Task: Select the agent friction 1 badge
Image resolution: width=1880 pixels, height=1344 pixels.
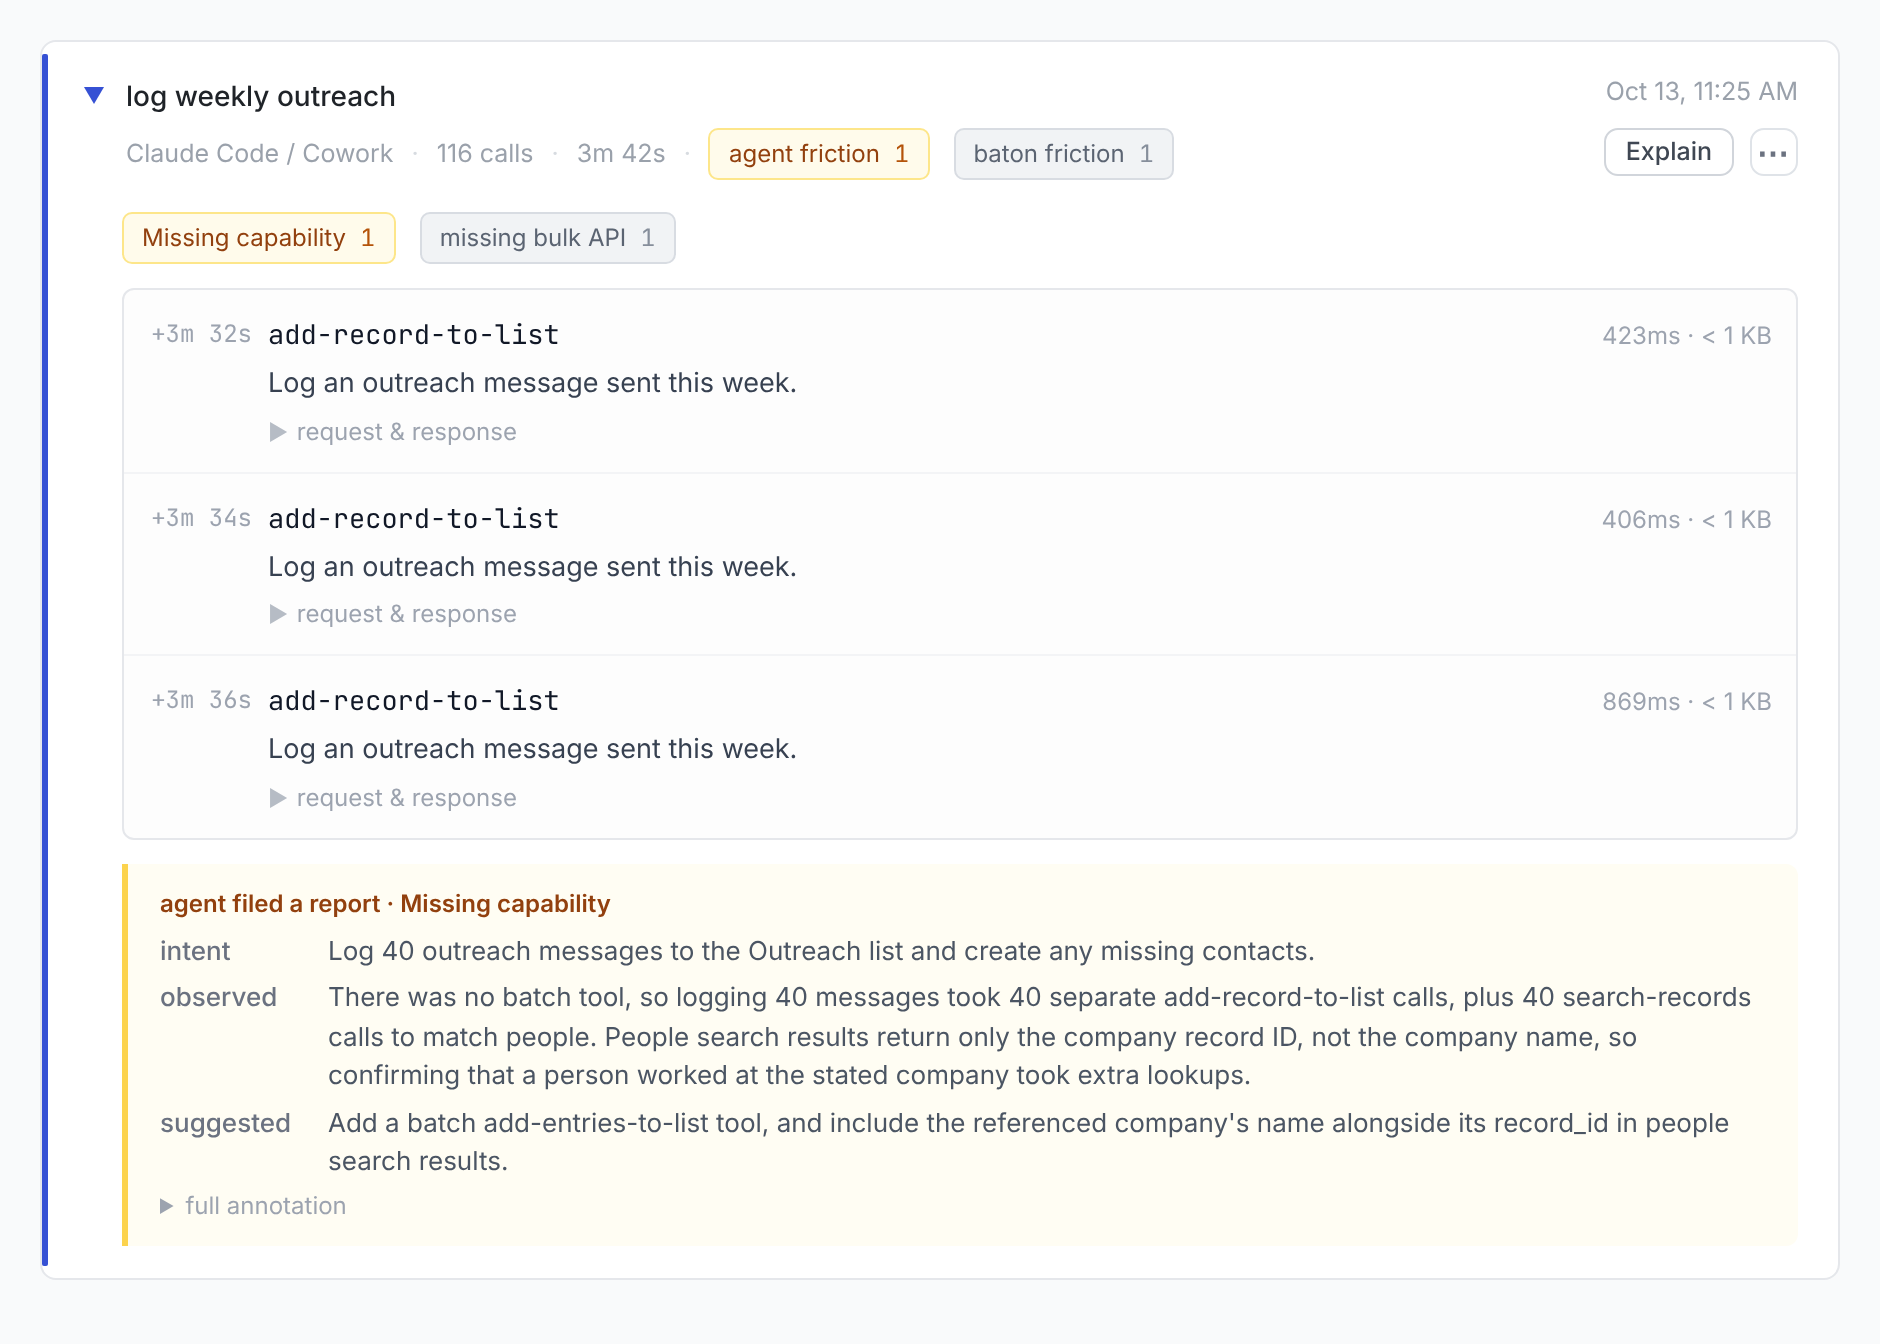Action: tap(818, 154)
